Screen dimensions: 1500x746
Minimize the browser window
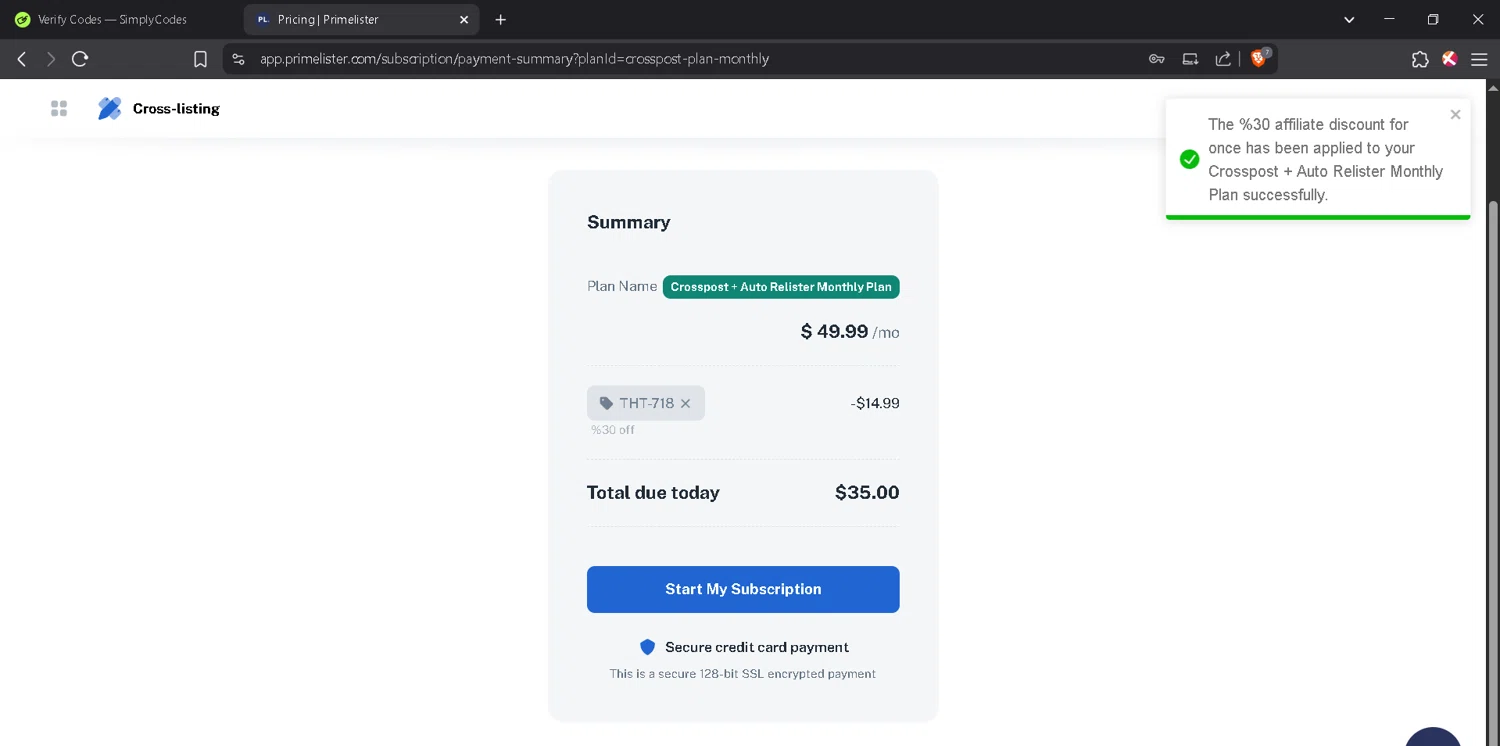click(x=1389, y=19)
